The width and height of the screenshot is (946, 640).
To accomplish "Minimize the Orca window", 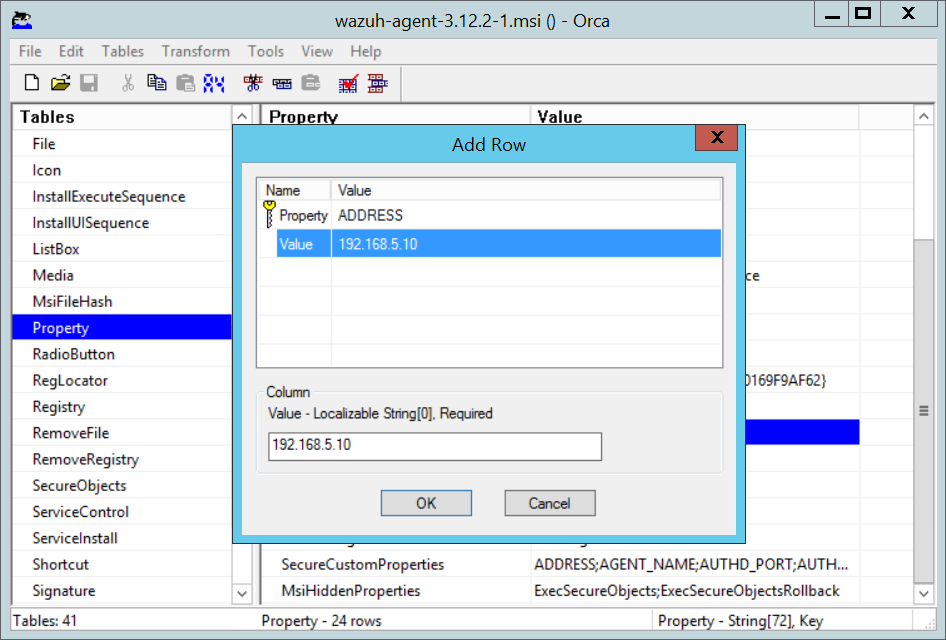I will 832,14.
